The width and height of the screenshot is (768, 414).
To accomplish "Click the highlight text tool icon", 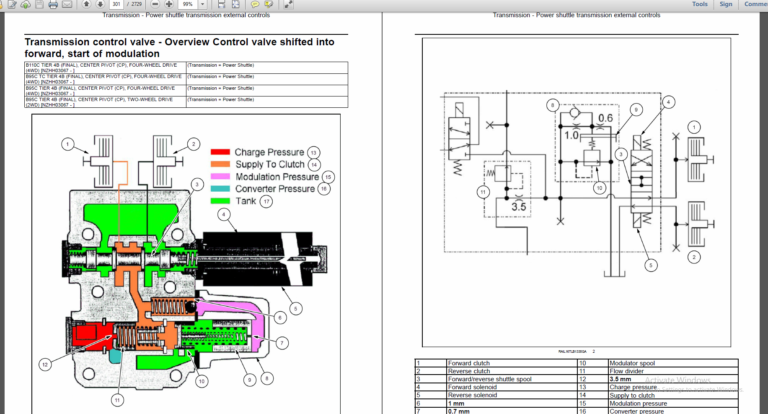I will tap(268, 4).
